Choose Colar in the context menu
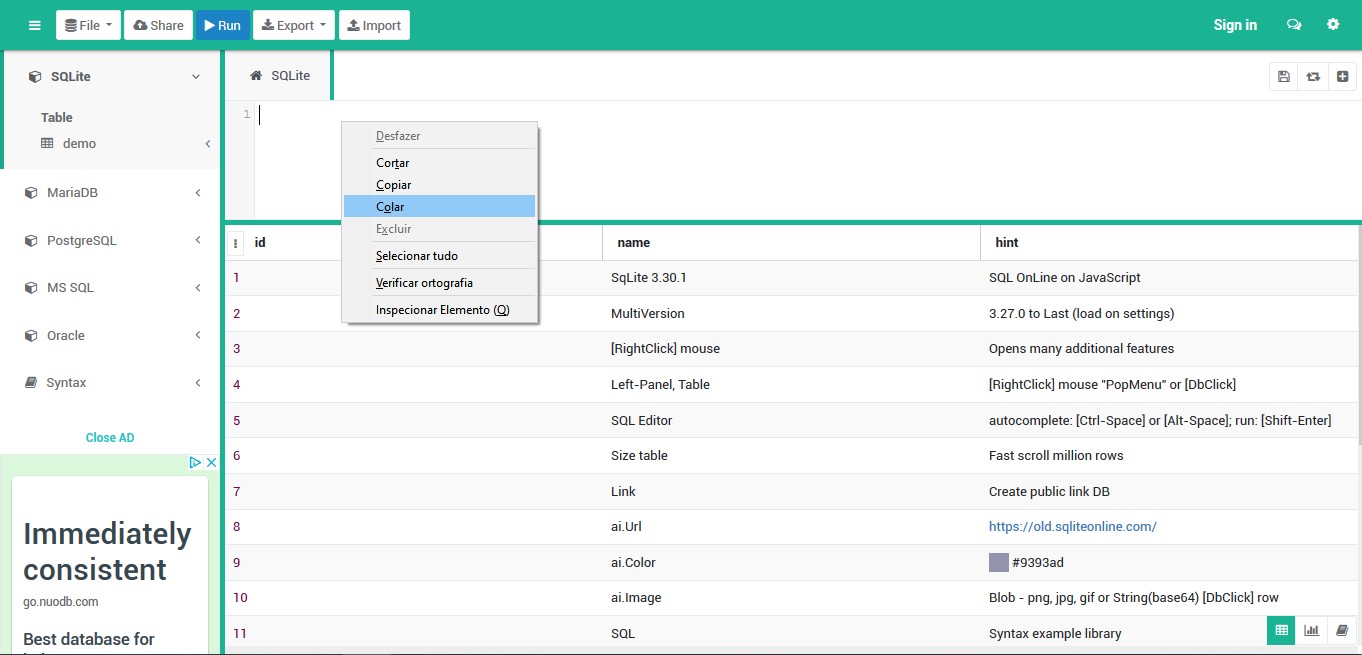1362x655 pixels. point(439,207)
